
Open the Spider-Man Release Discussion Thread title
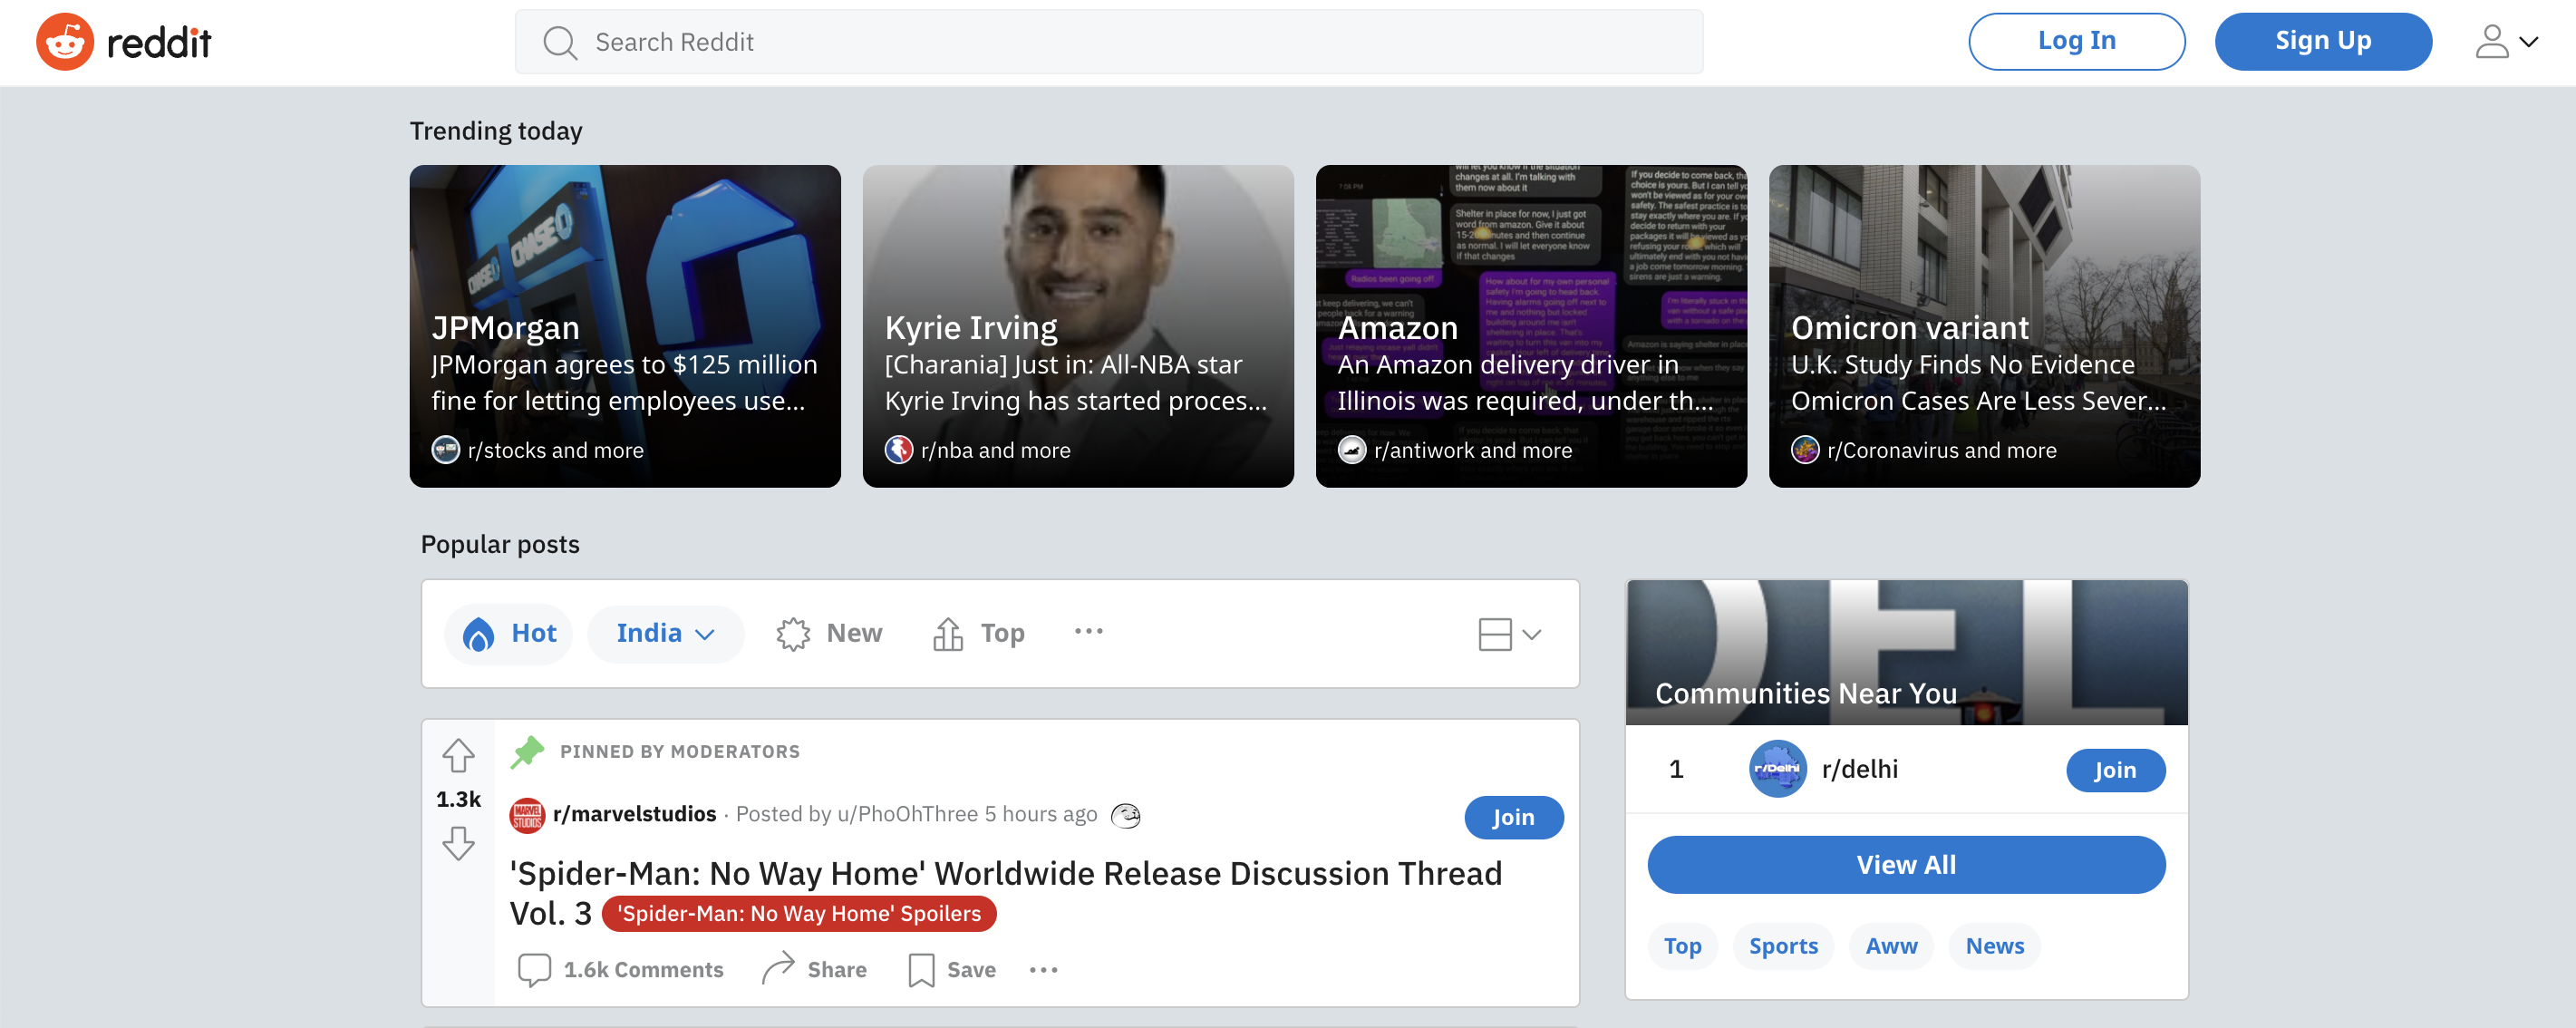pos(1005,892)
